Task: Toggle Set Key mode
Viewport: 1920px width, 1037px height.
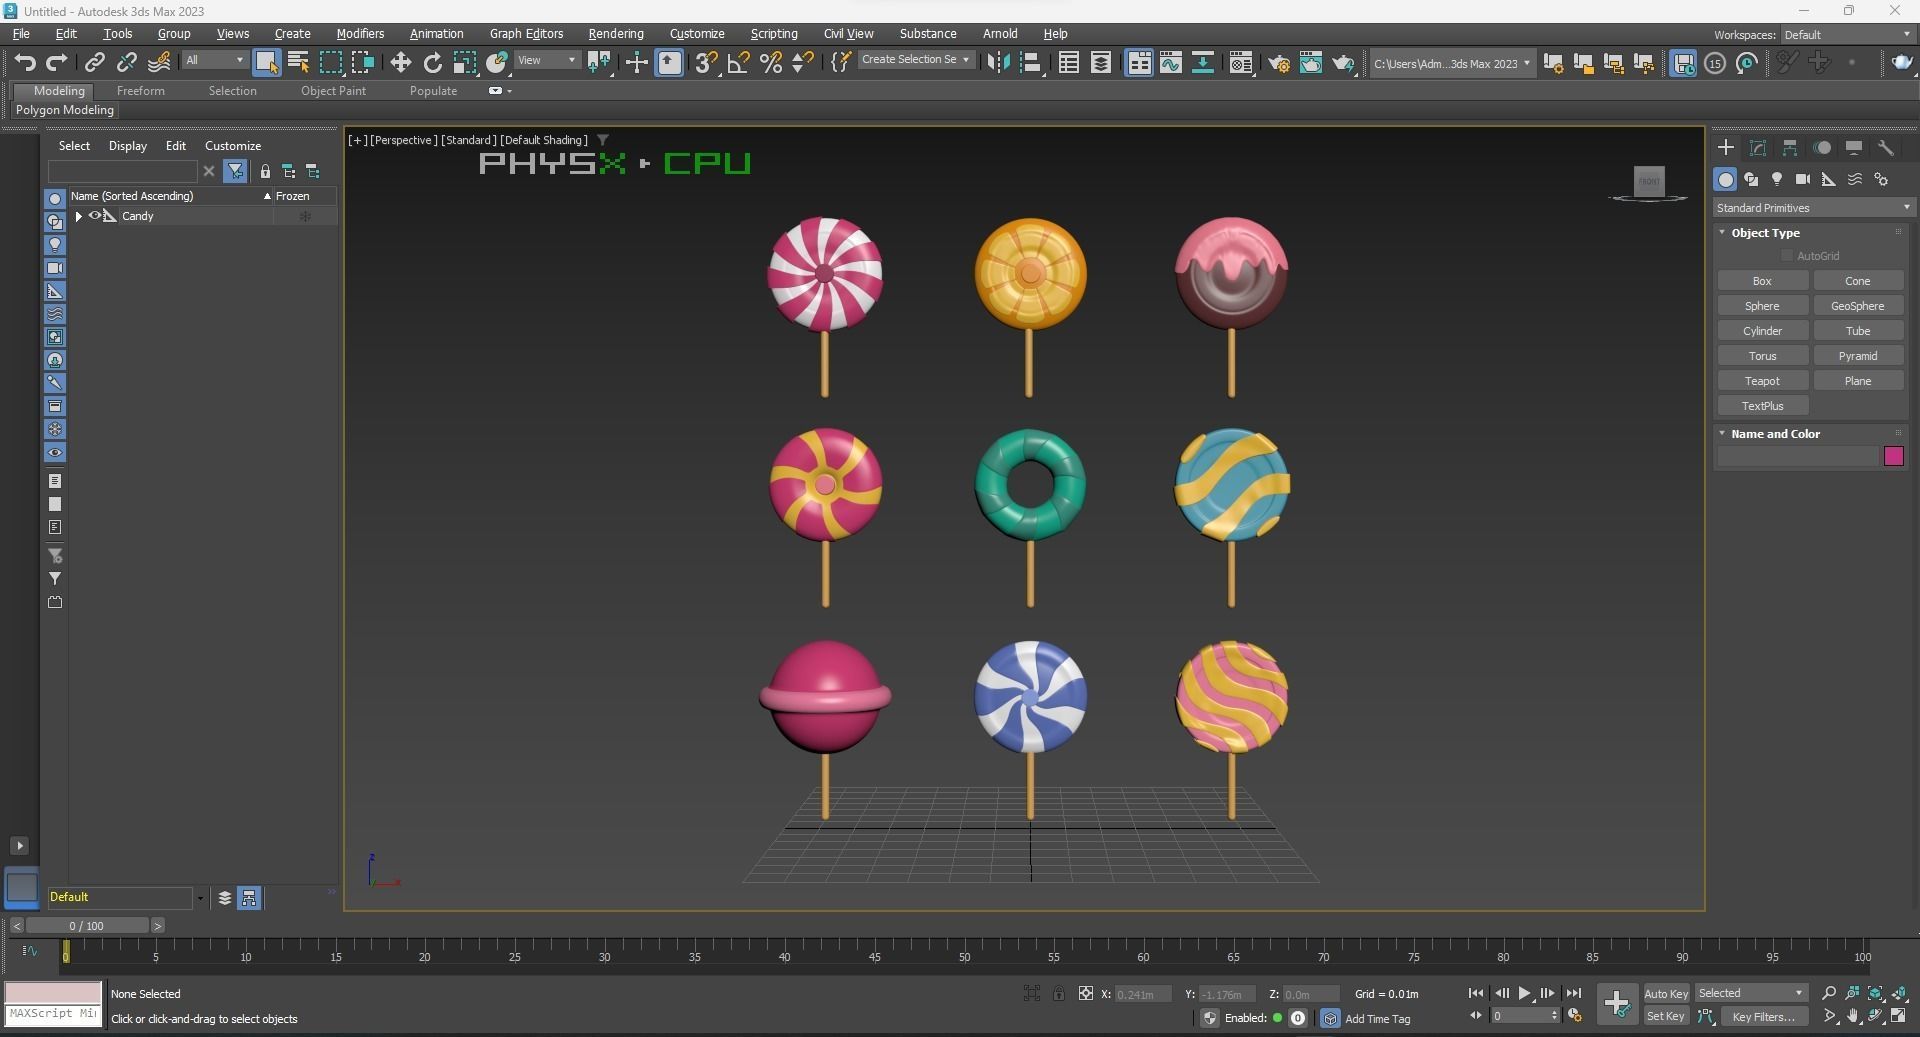Action: (1666, 1016)
